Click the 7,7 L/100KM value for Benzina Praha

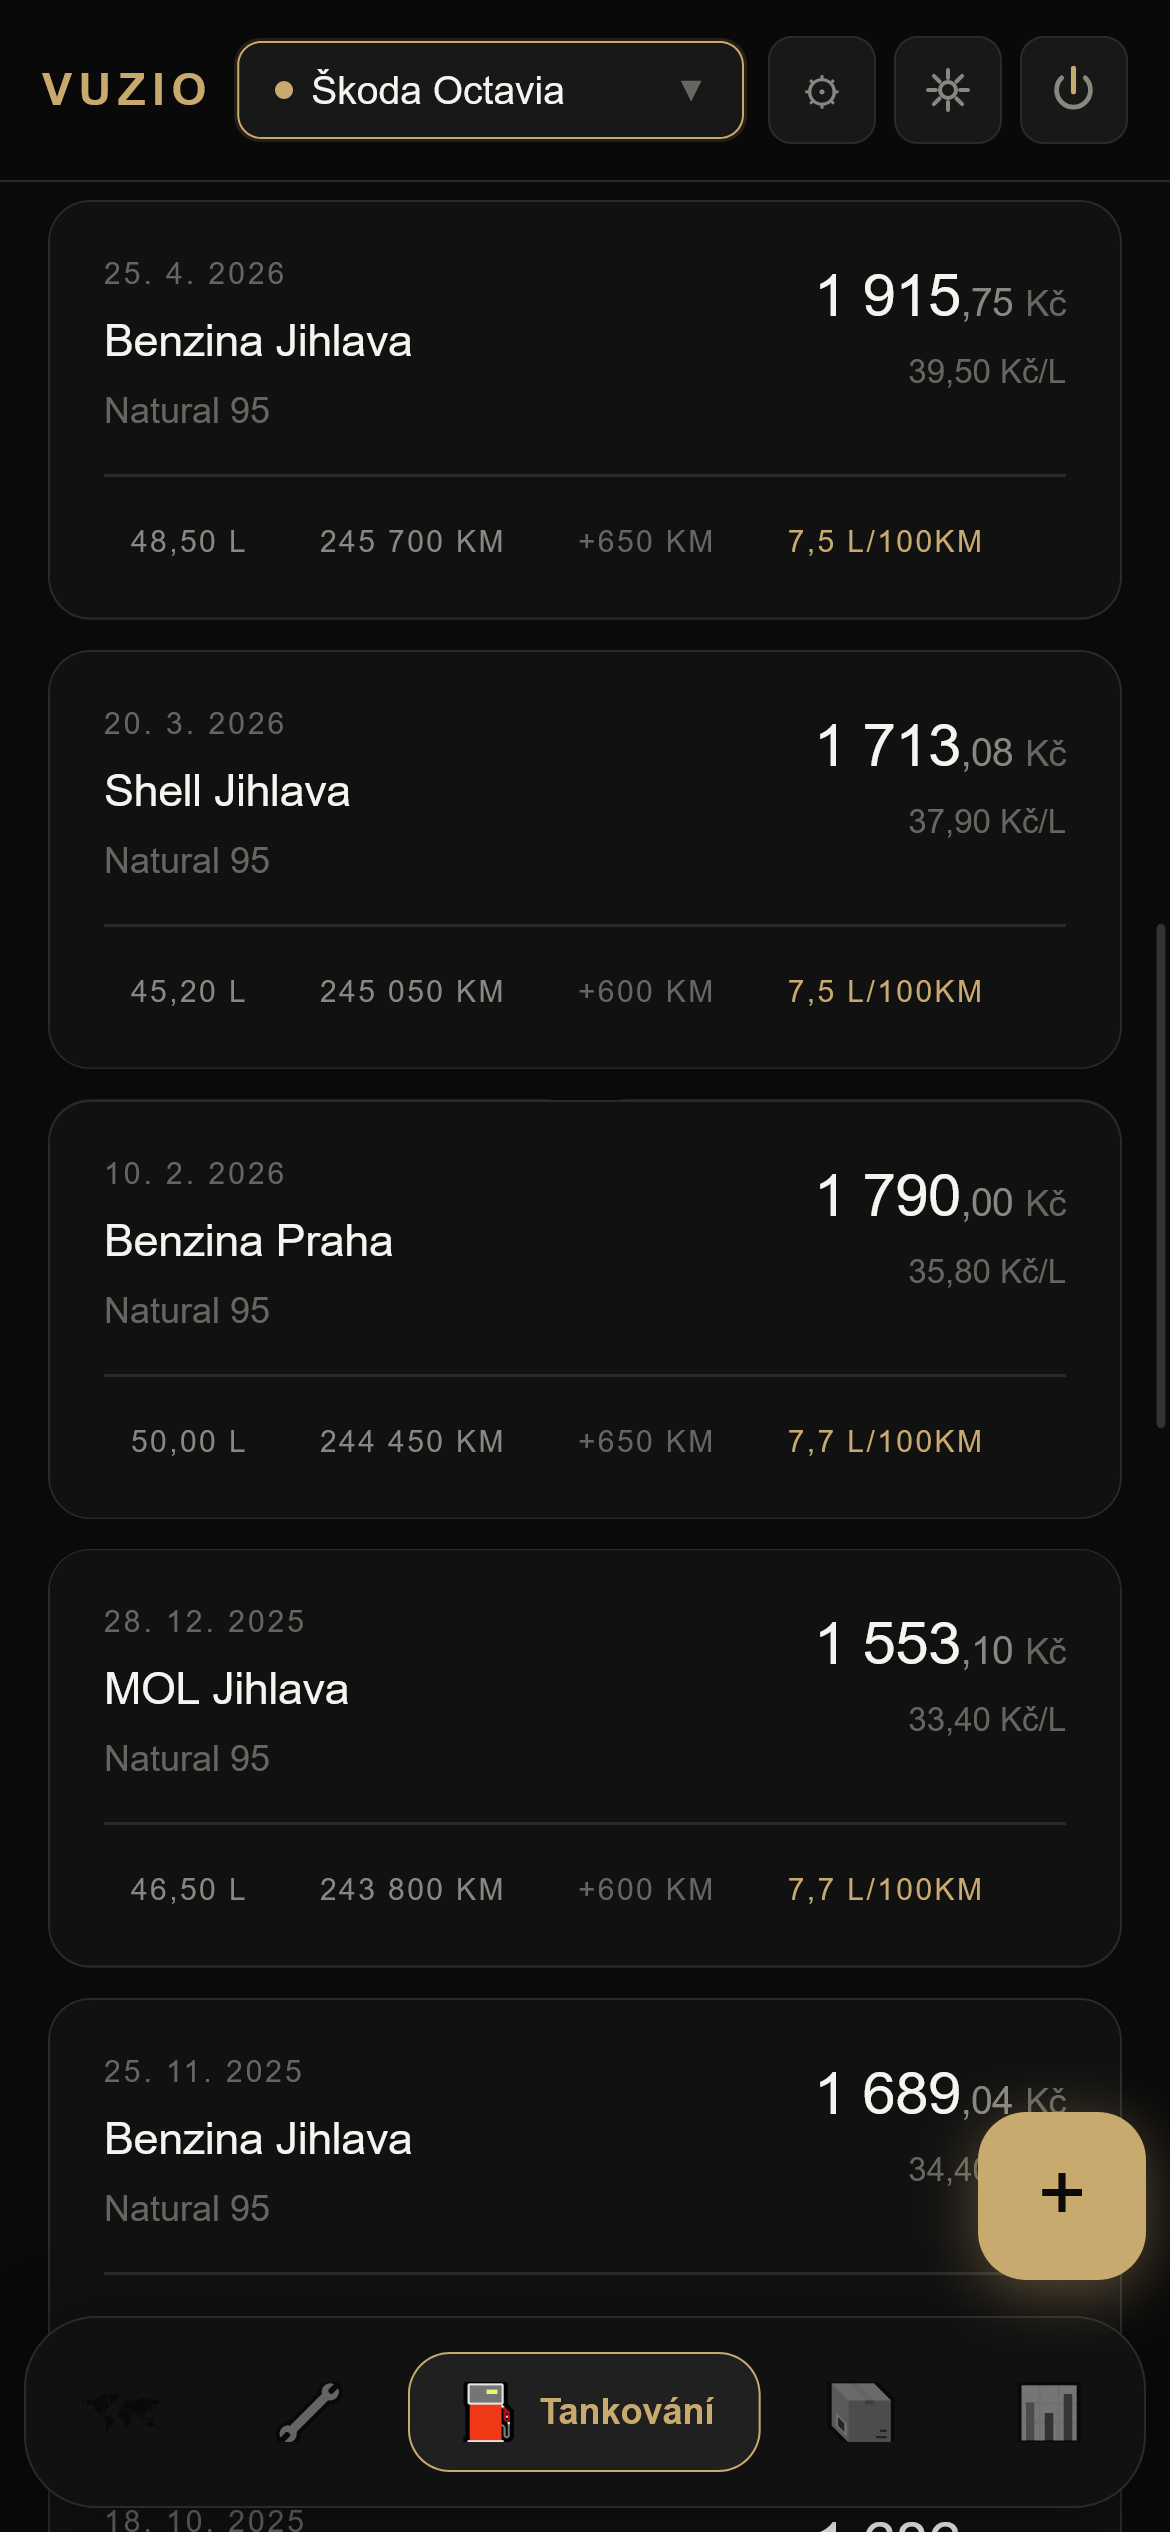(x=884, y=1441)
